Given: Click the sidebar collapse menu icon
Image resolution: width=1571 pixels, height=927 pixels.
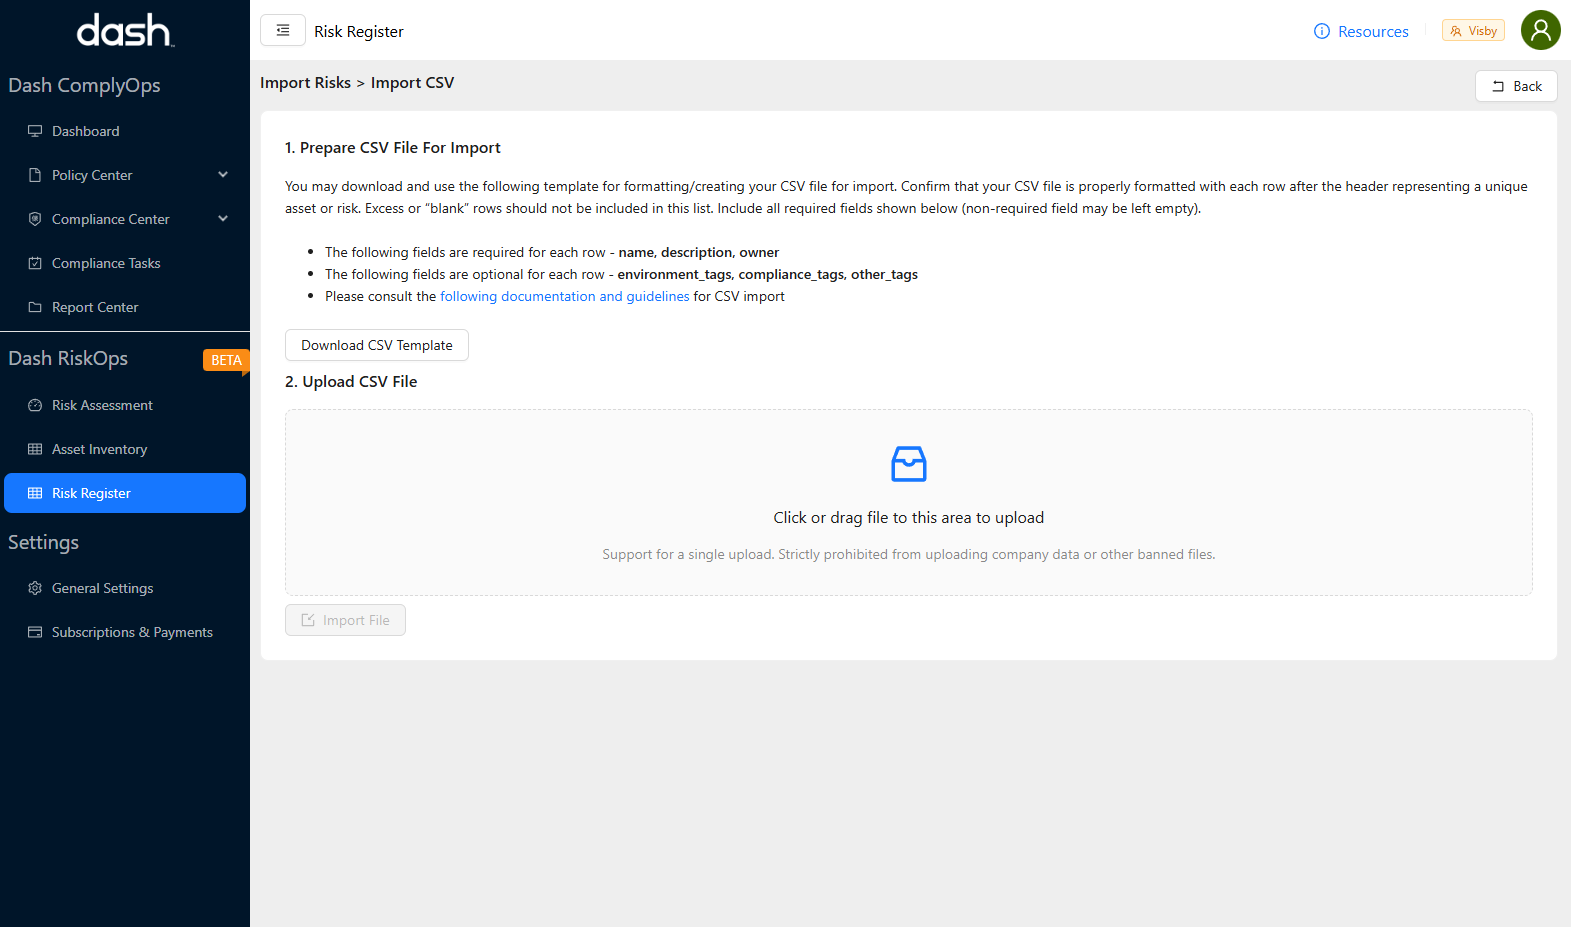Looking at the screenshot, I should (x=283, y=31).
